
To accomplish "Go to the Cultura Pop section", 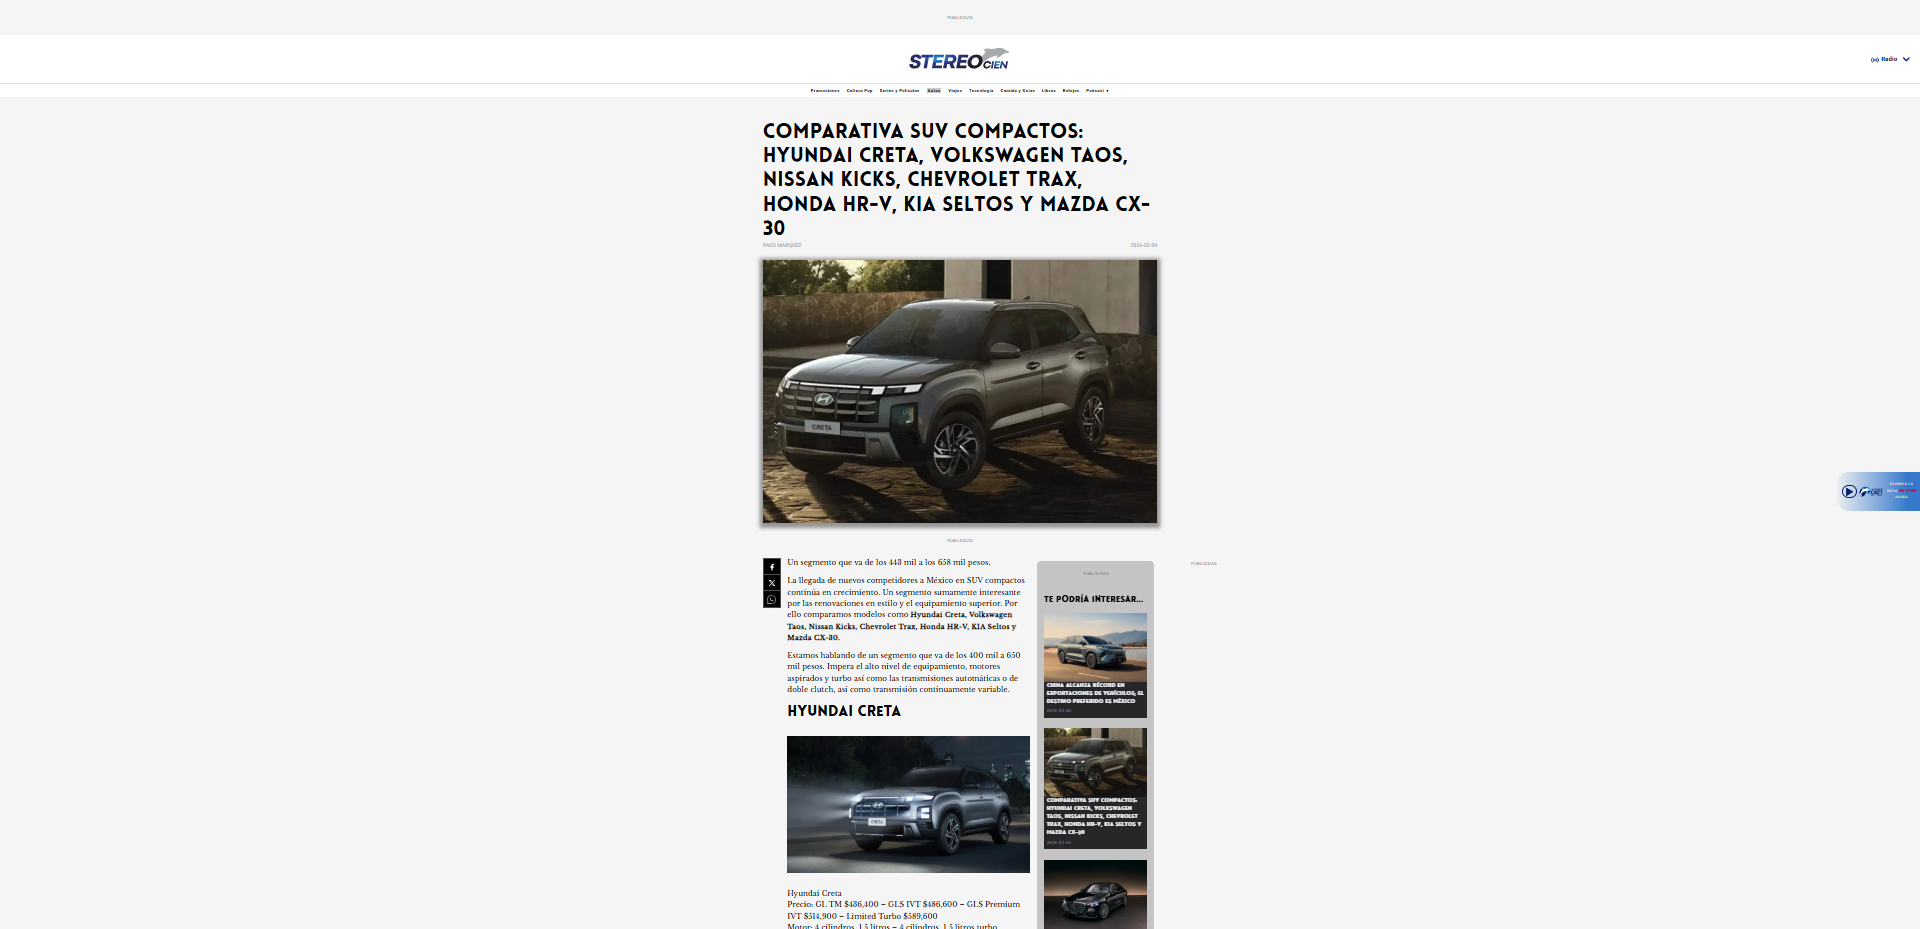I will coord(859,90).
